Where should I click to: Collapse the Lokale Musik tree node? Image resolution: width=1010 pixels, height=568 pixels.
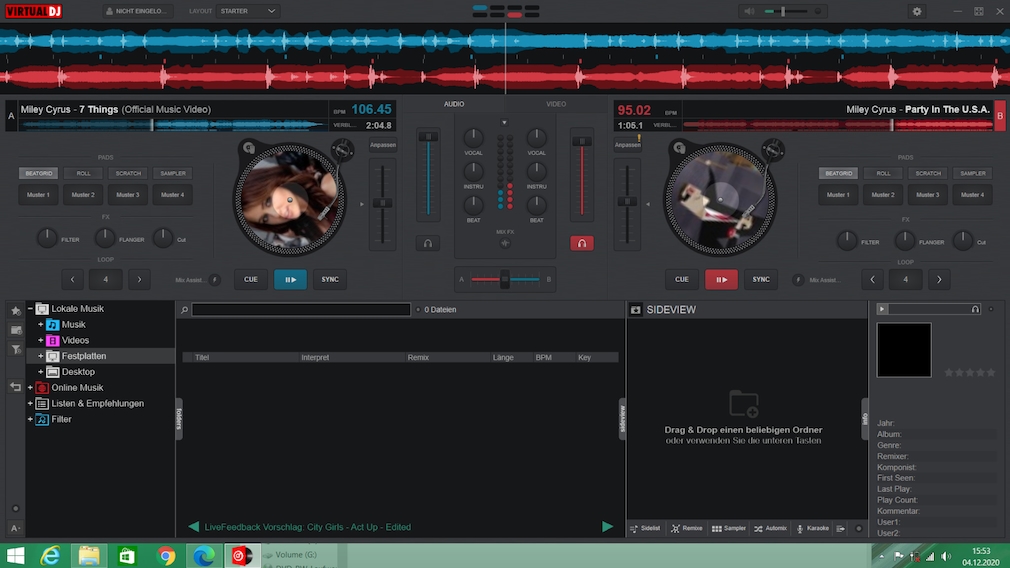[30, 308]
